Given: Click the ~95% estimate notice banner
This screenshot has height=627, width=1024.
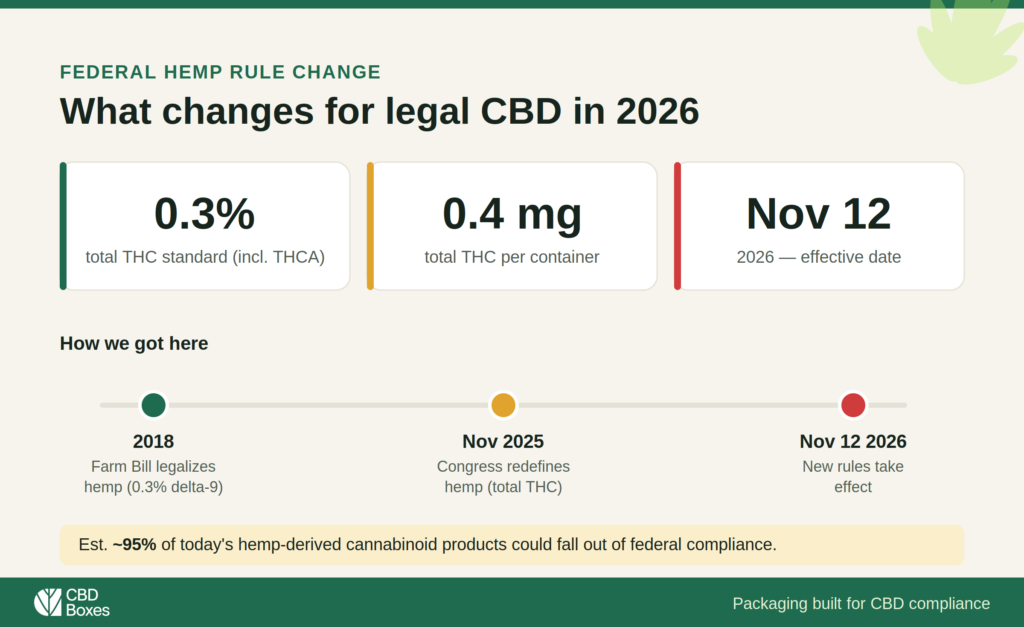Looking at the screenshot, I should (x=512, y=545).
